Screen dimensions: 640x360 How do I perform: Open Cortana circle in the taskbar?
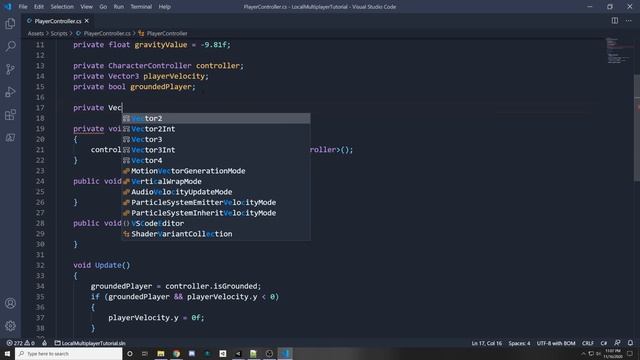coord(130,354)
